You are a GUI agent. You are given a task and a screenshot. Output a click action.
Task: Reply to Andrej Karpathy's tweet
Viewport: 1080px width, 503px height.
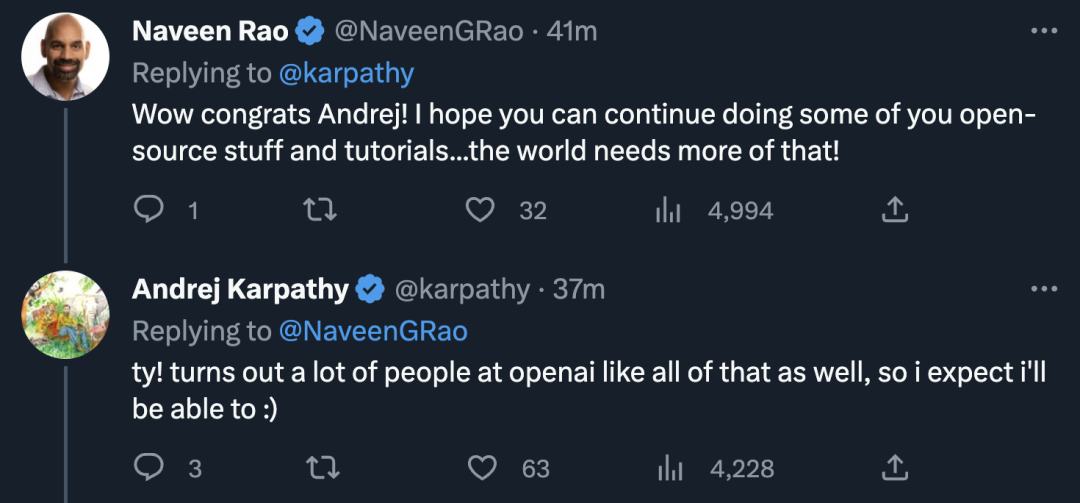pos(149,467)
